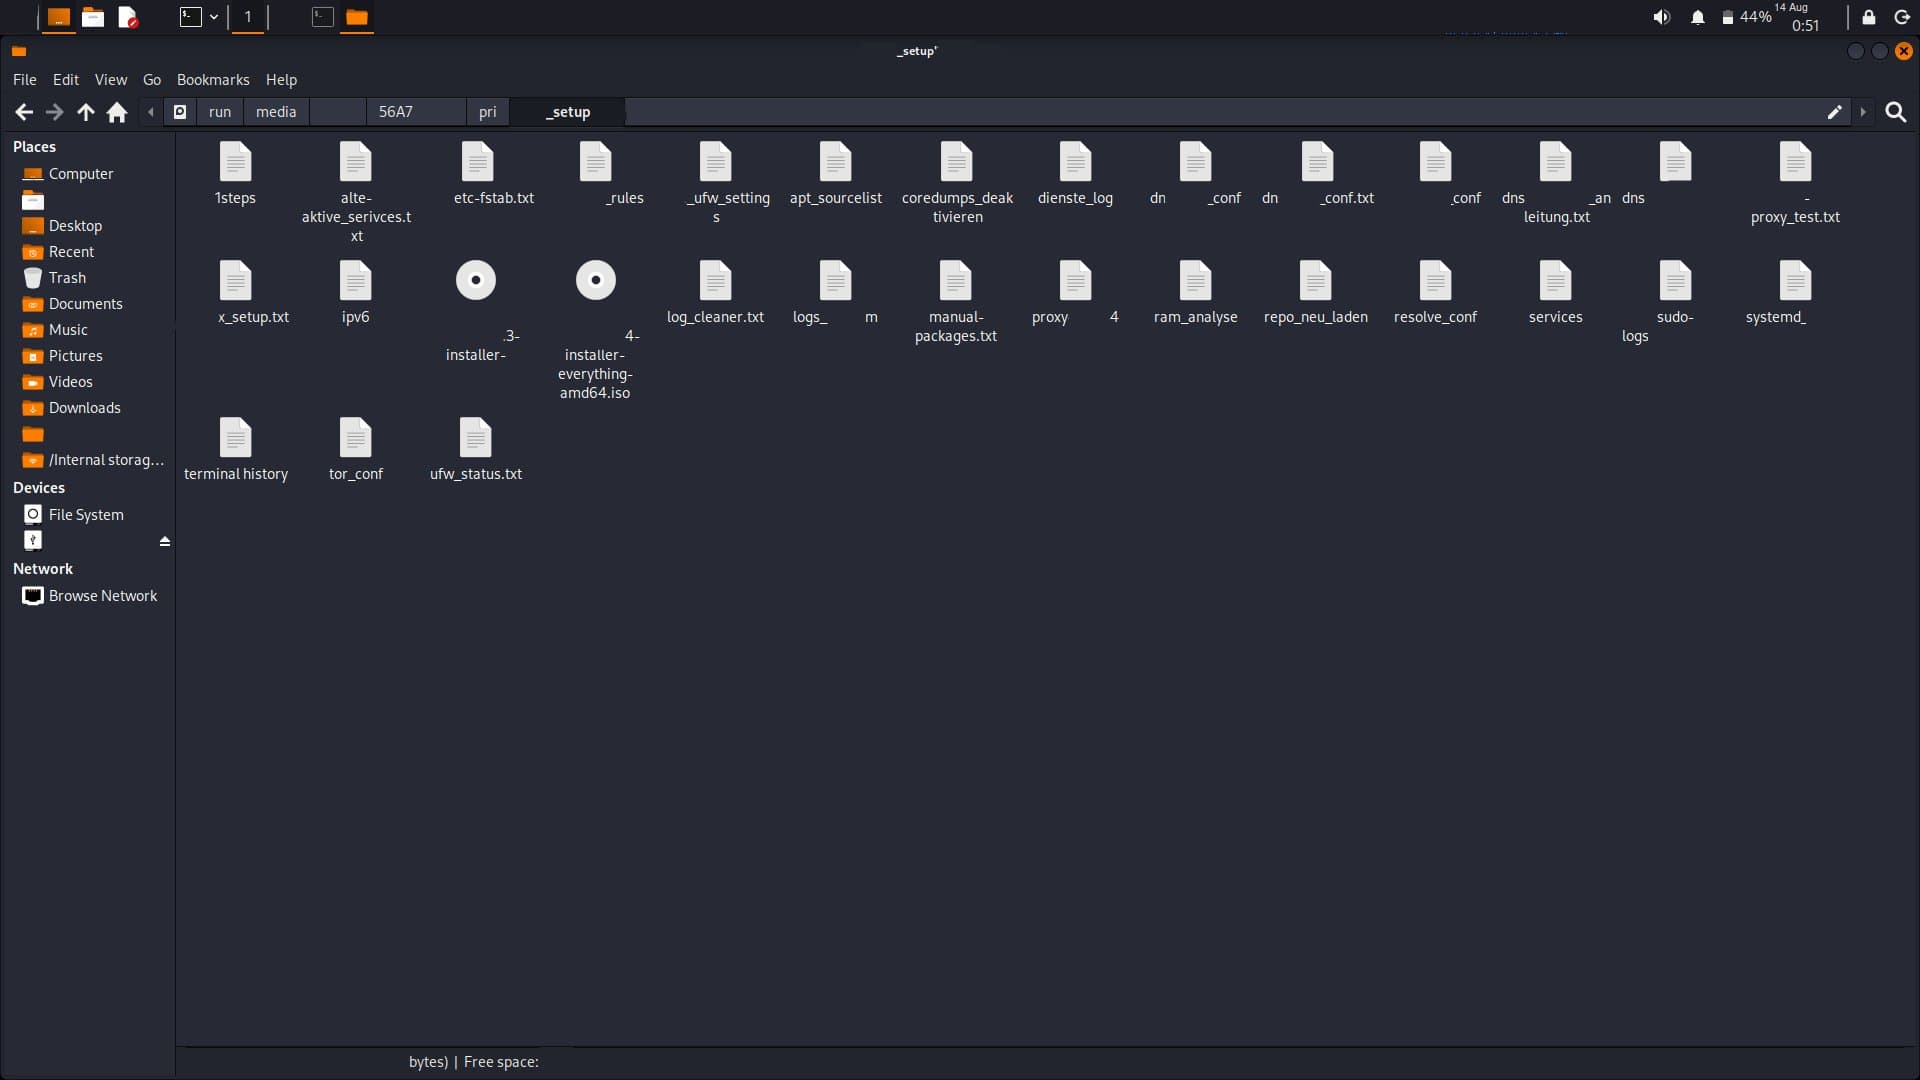Select the coredumps_deaktivieren file
This screenshot has height=1080, width=1920.
(x=957, y=183)
